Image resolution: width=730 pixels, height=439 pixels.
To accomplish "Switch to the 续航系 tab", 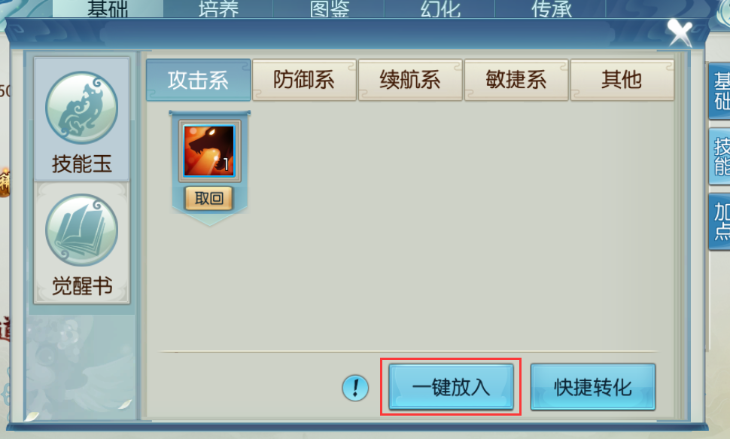I will (x=410, y=80).
